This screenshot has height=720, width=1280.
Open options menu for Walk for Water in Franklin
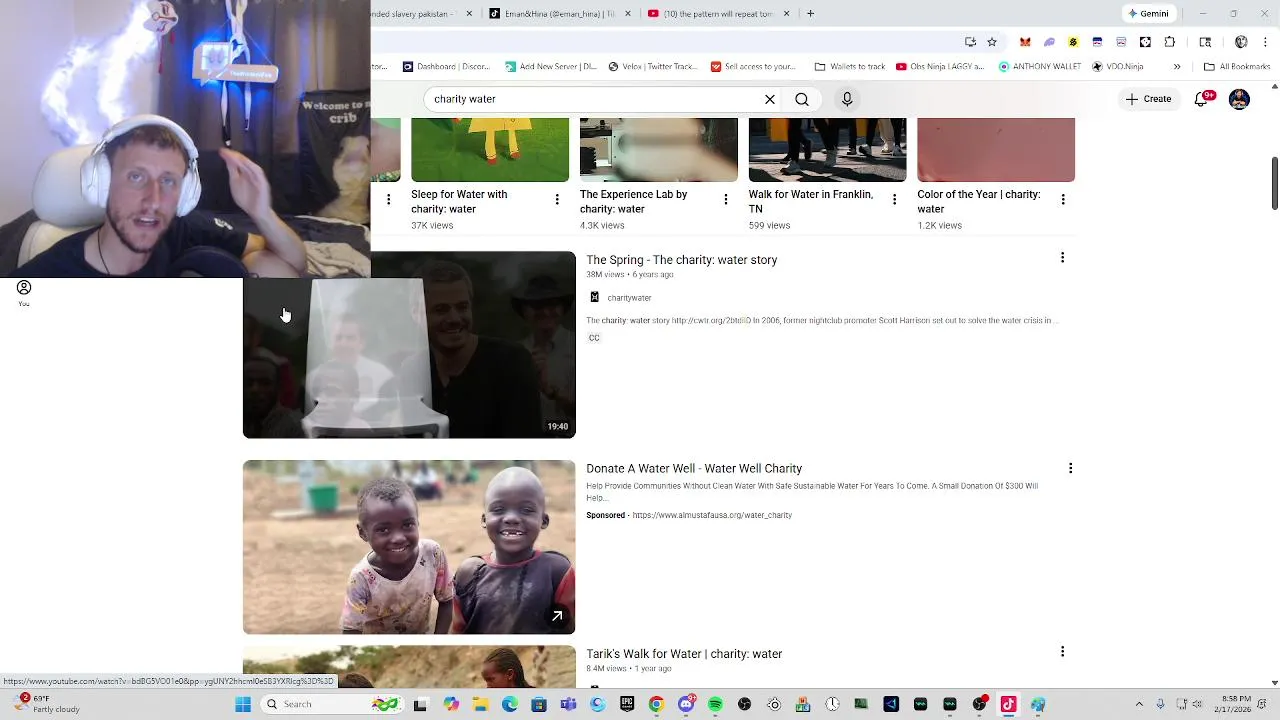(x=894, y=200)
